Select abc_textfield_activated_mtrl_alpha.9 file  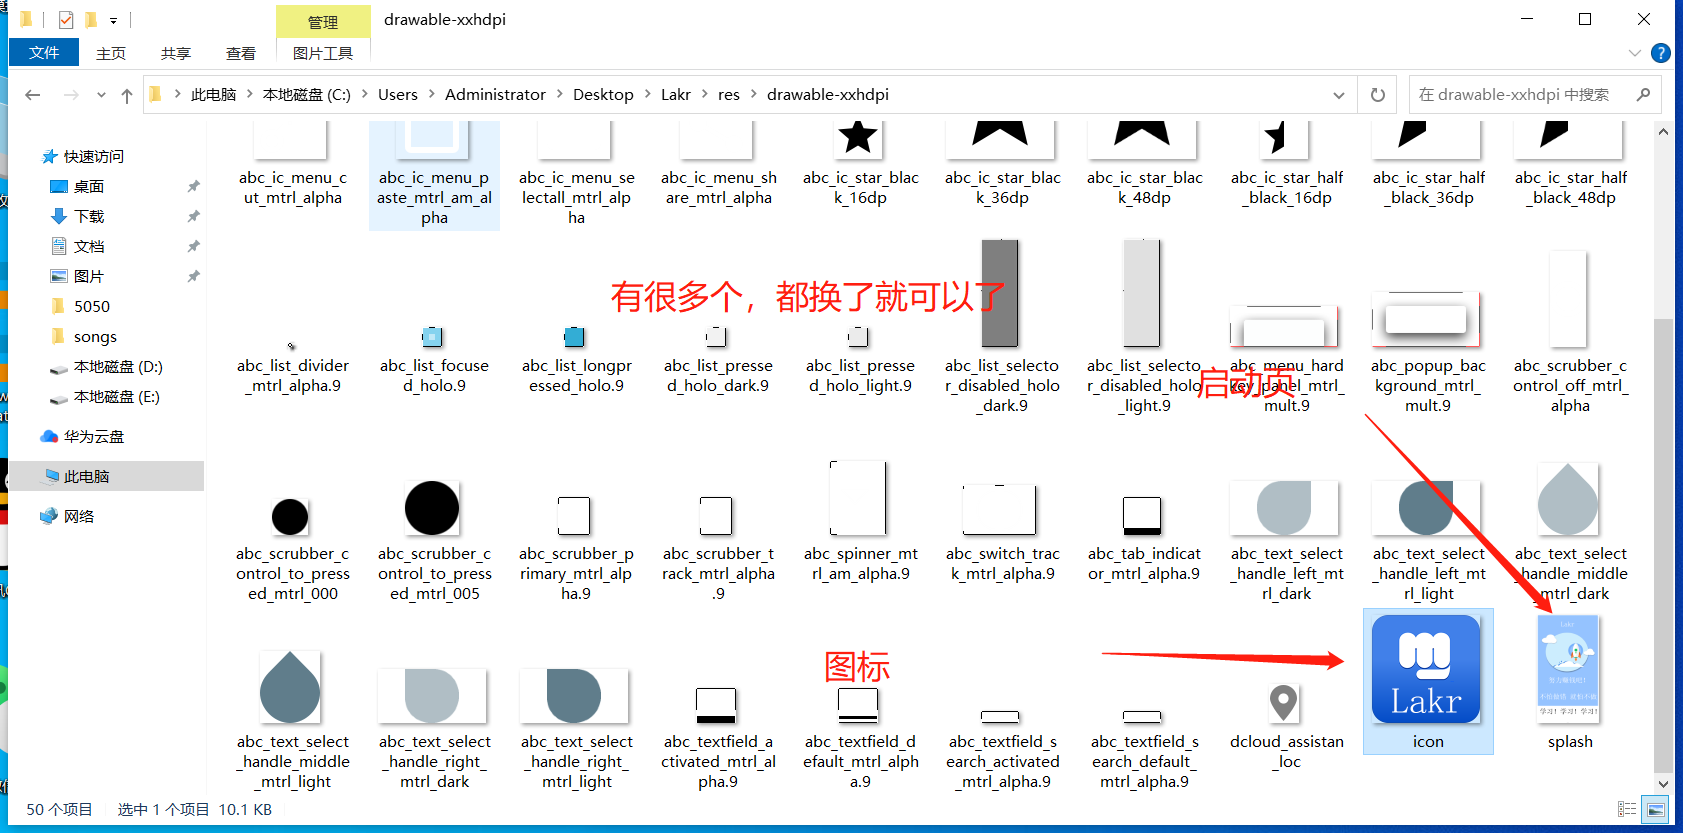tap(718, 738)
